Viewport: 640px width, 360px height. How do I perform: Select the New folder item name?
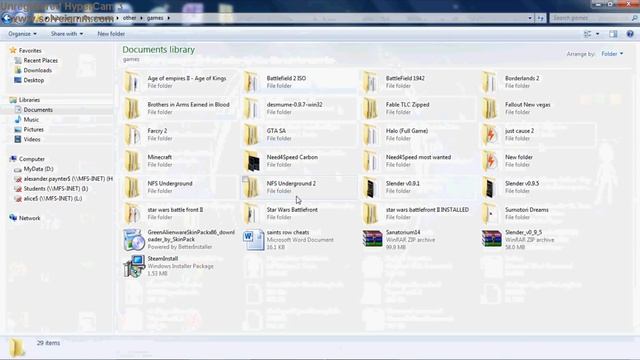[518, 157]
